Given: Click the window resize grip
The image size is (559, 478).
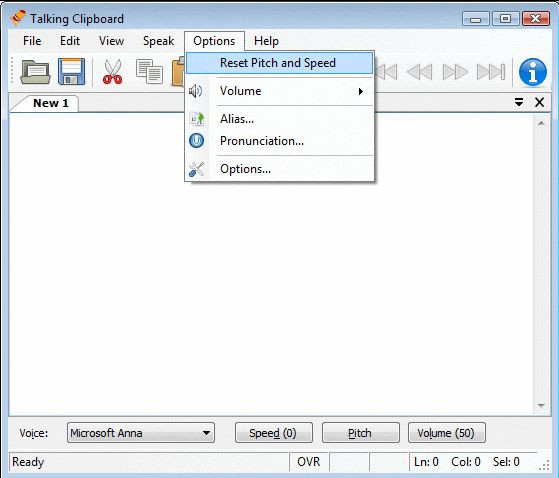Looking at the screenshot, I should coord(544,465).
